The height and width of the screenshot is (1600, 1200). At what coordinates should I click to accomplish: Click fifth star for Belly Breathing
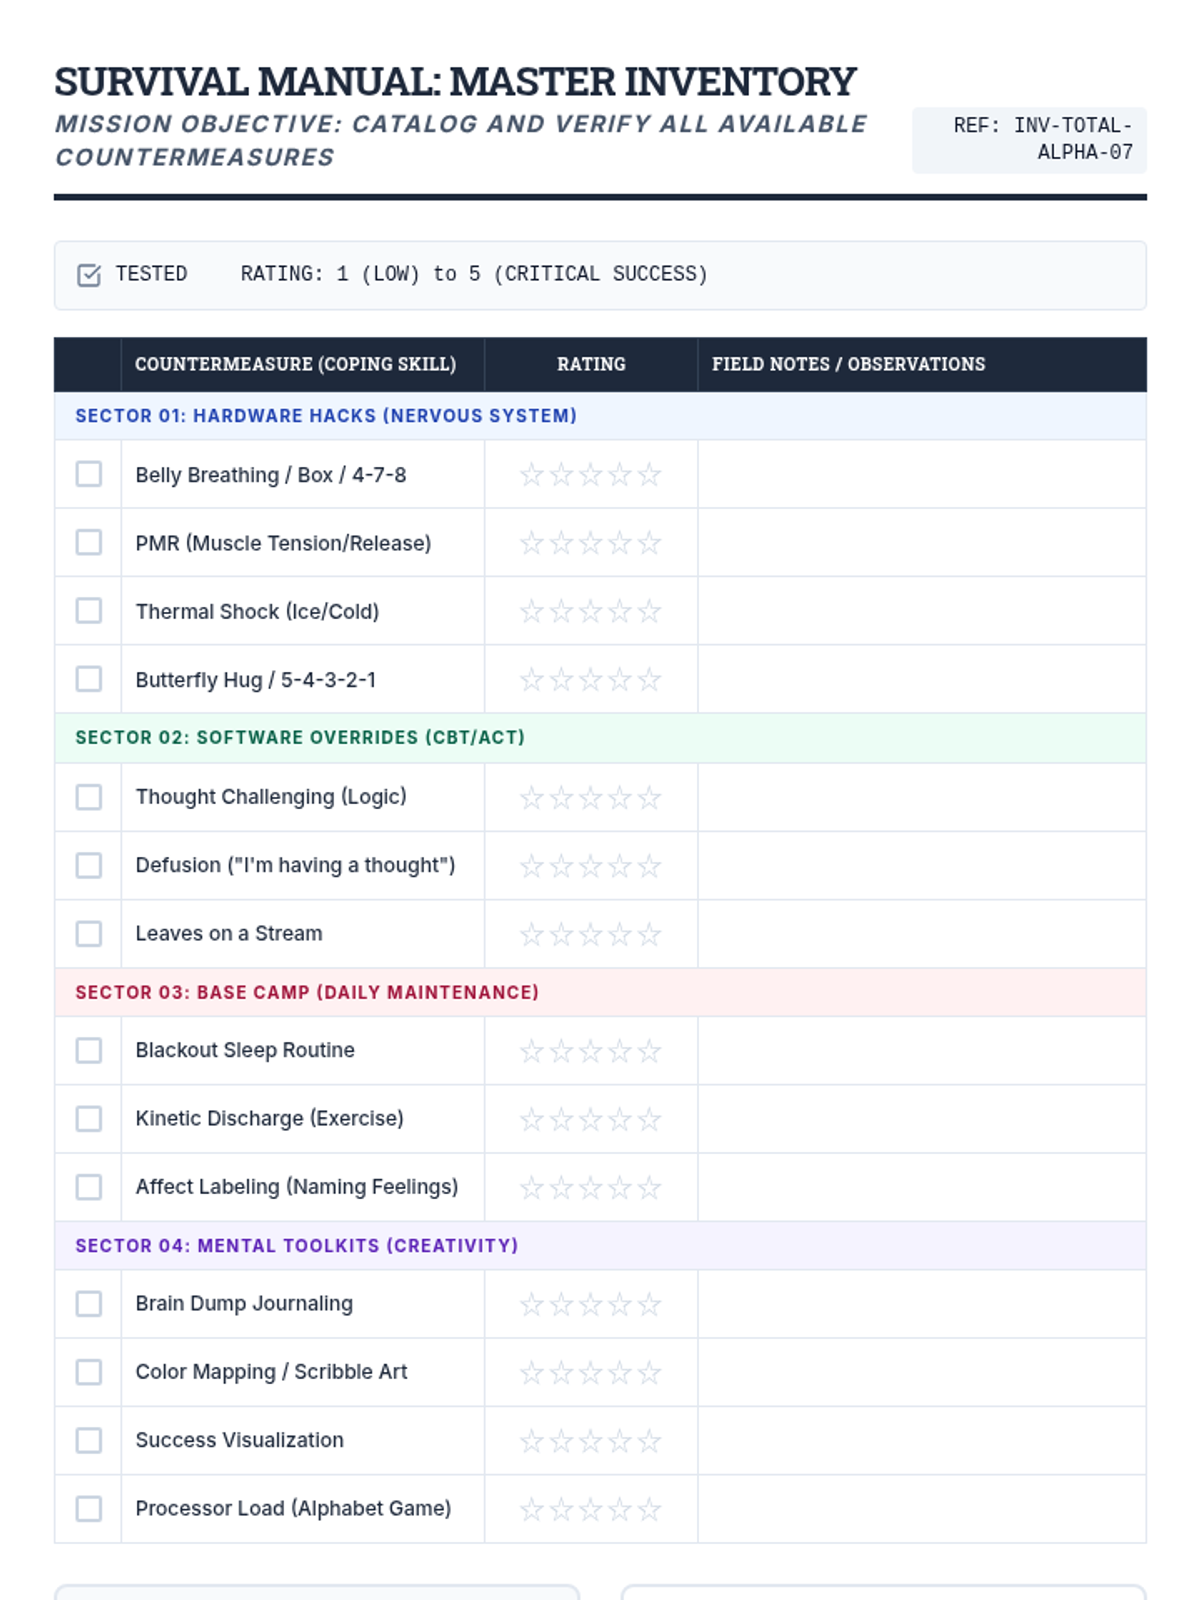pos(650,475)
